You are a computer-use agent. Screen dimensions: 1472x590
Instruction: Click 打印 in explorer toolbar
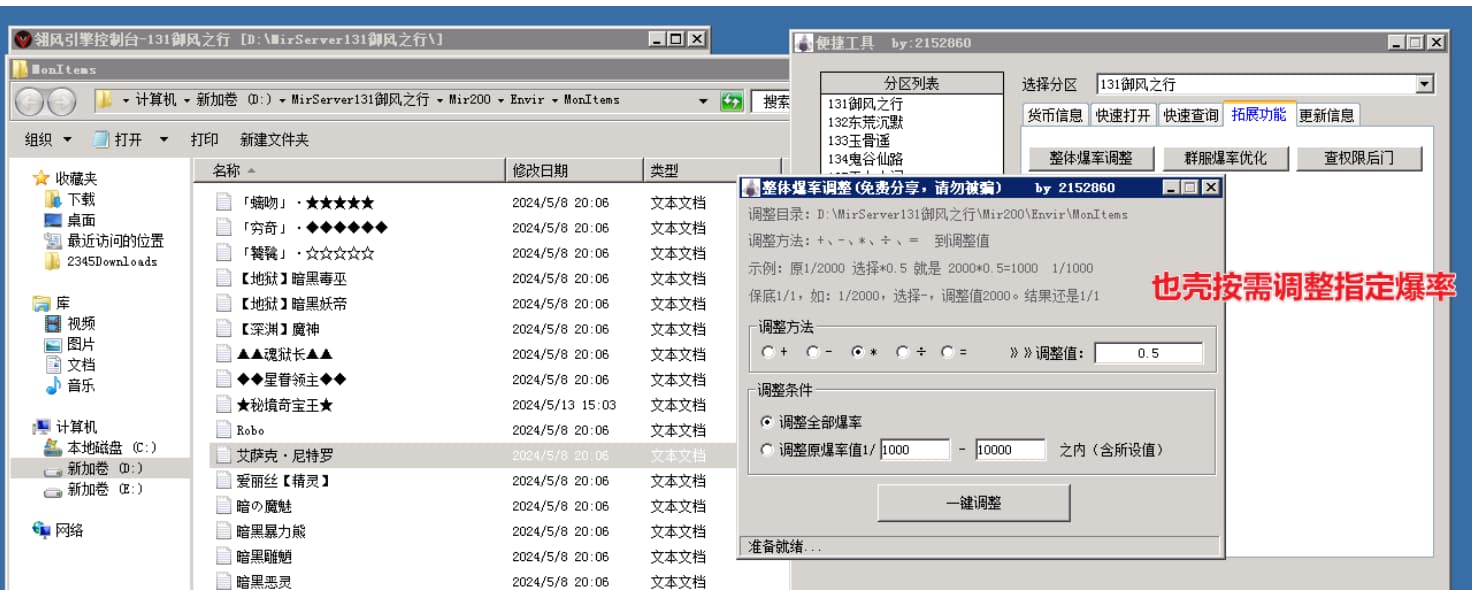(204, 140)
